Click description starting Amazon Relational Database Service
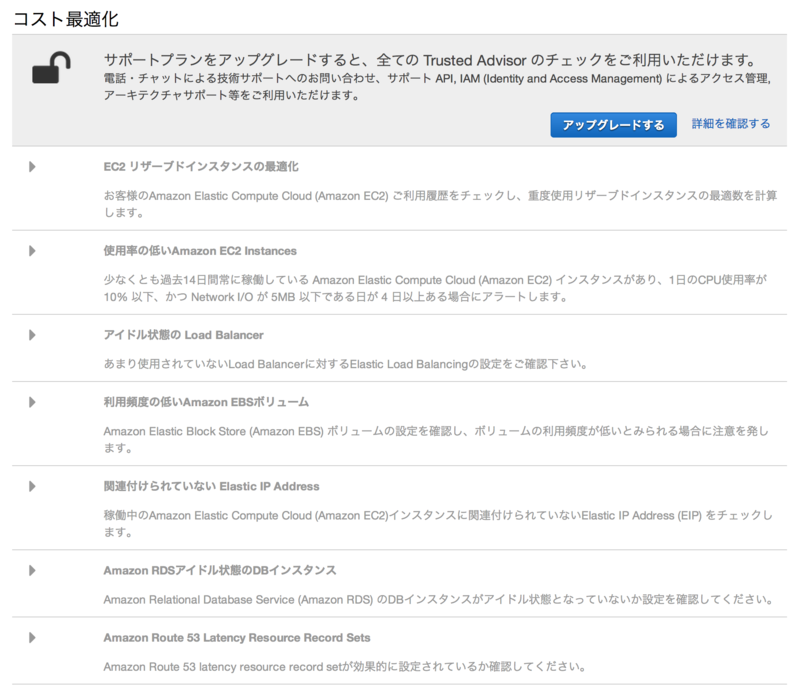The width and height of the screenshot is (800, 691). coord(439,600)
